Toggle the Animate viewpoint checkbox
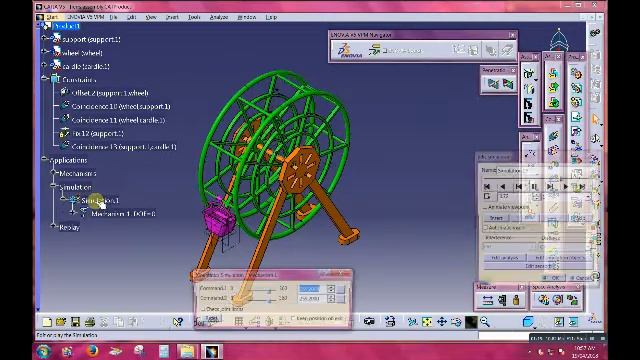640x360 pixels. pos(486,207)
